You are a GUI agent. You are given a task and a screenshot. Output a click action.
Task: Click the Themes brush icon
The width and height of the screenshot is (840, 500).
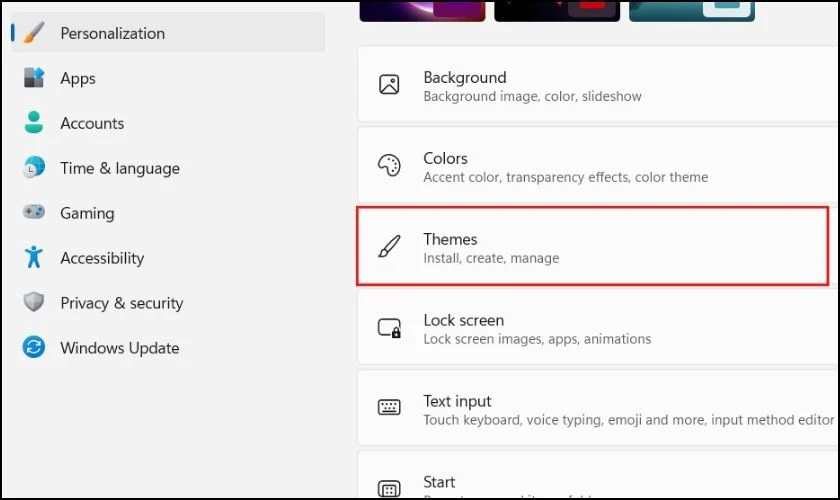pyautogui.click(x=389, y=247)
